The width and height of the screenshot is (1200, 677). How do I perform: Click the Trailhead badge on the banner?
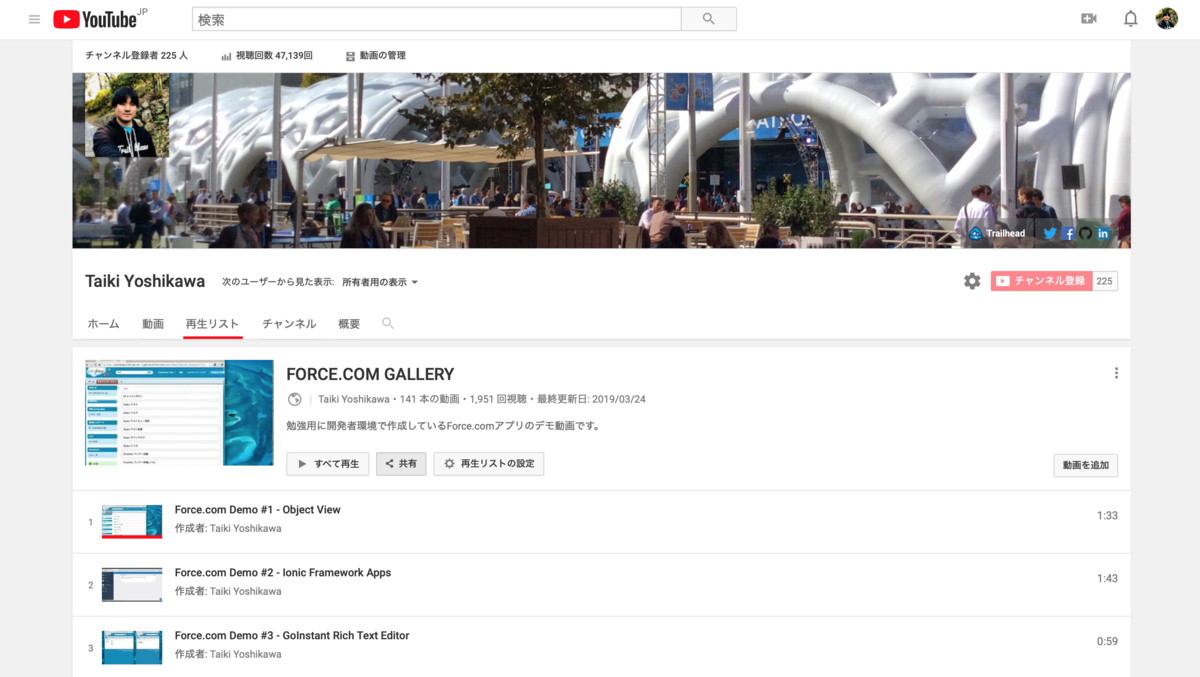pyautogui.click(x=997, y=233)
